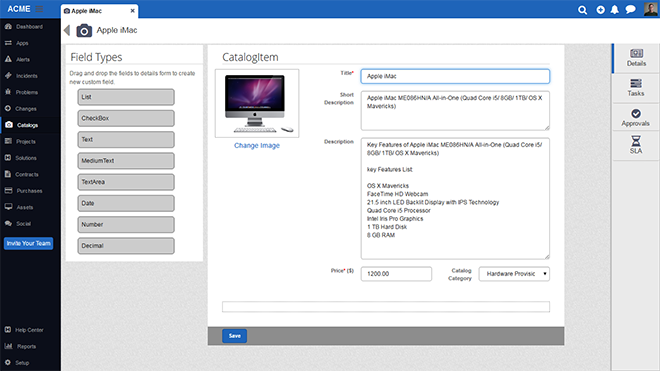Viewport: 660px width, 371px height.
Task: Click the Price input field
Action: [x=396, y=274]
